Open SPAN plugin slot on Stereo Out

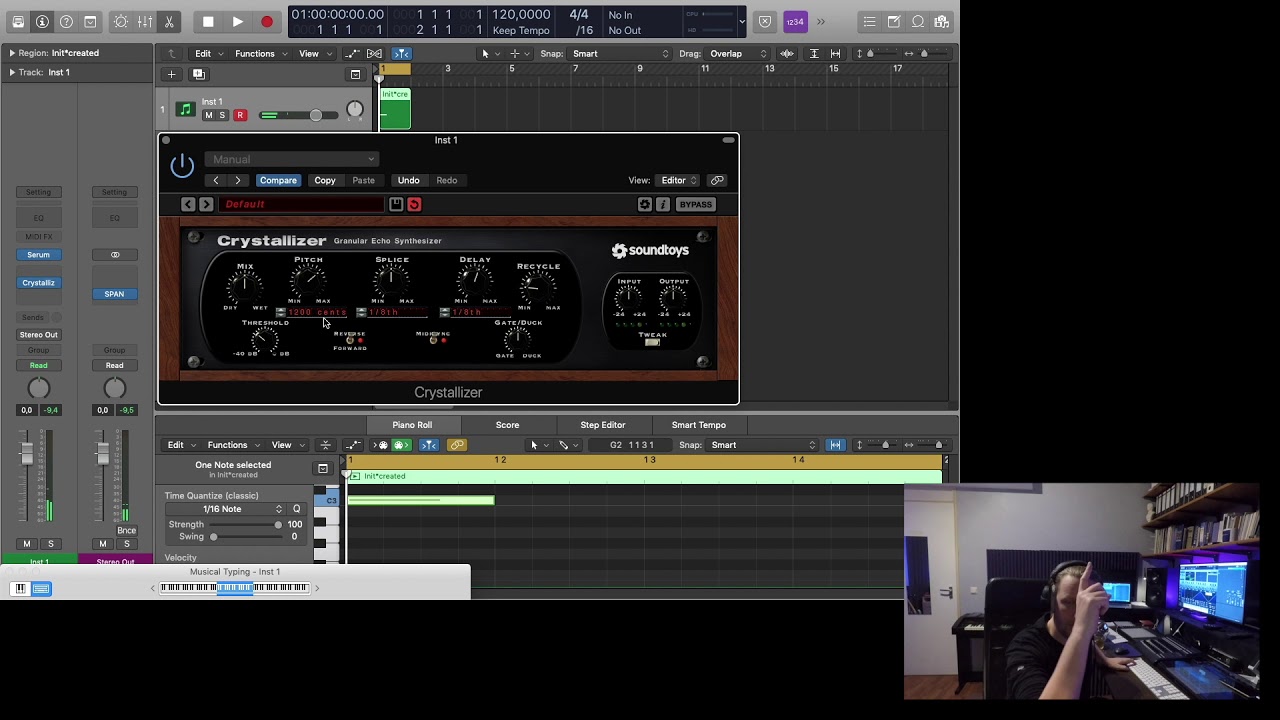coord(114,294)
